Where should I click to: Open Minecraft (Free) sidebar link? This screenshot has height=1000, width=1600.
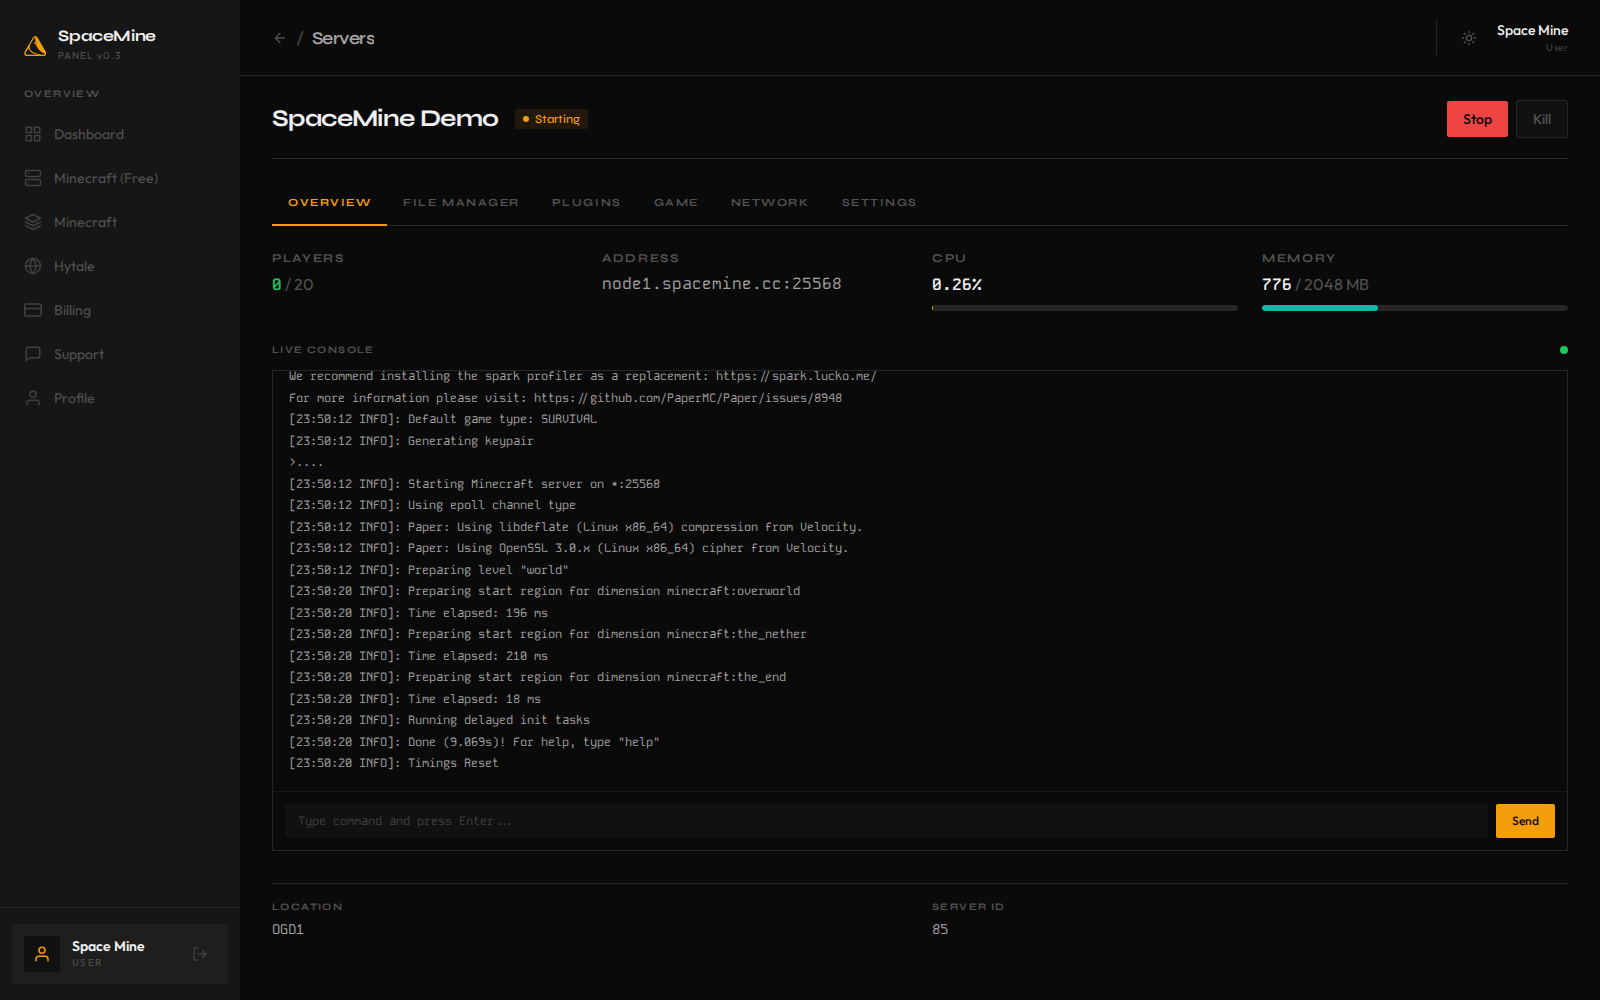pos(120,178)
